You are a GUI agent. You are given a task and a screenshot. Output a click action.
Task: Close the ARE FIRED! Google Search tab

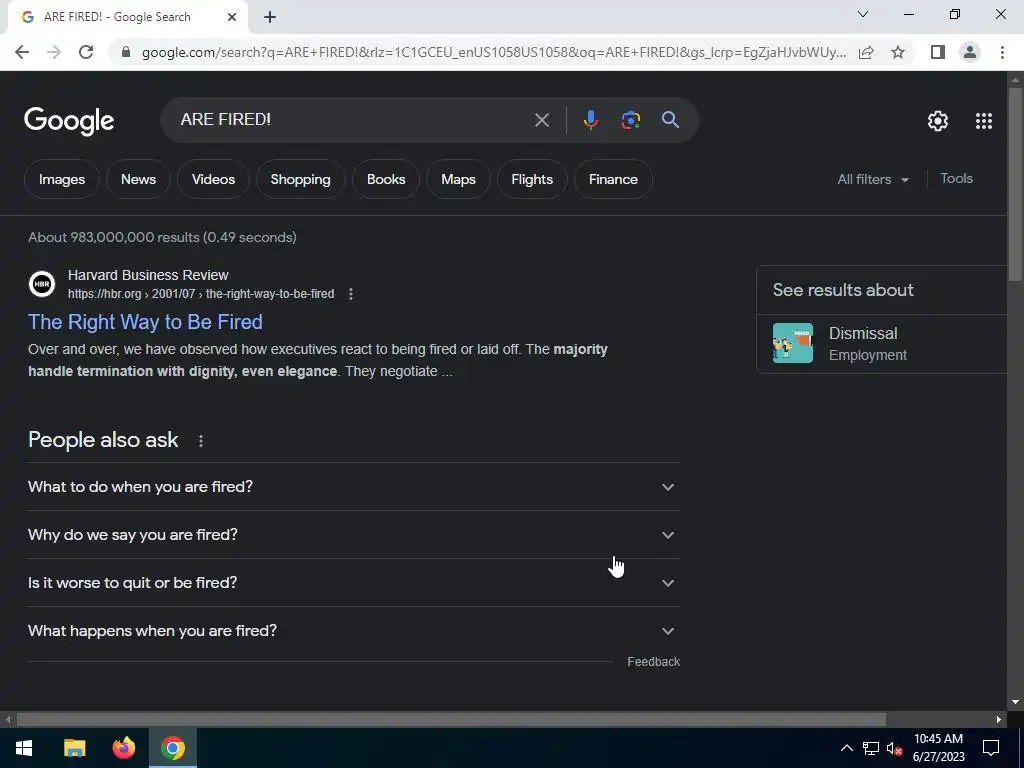[232, 18]
